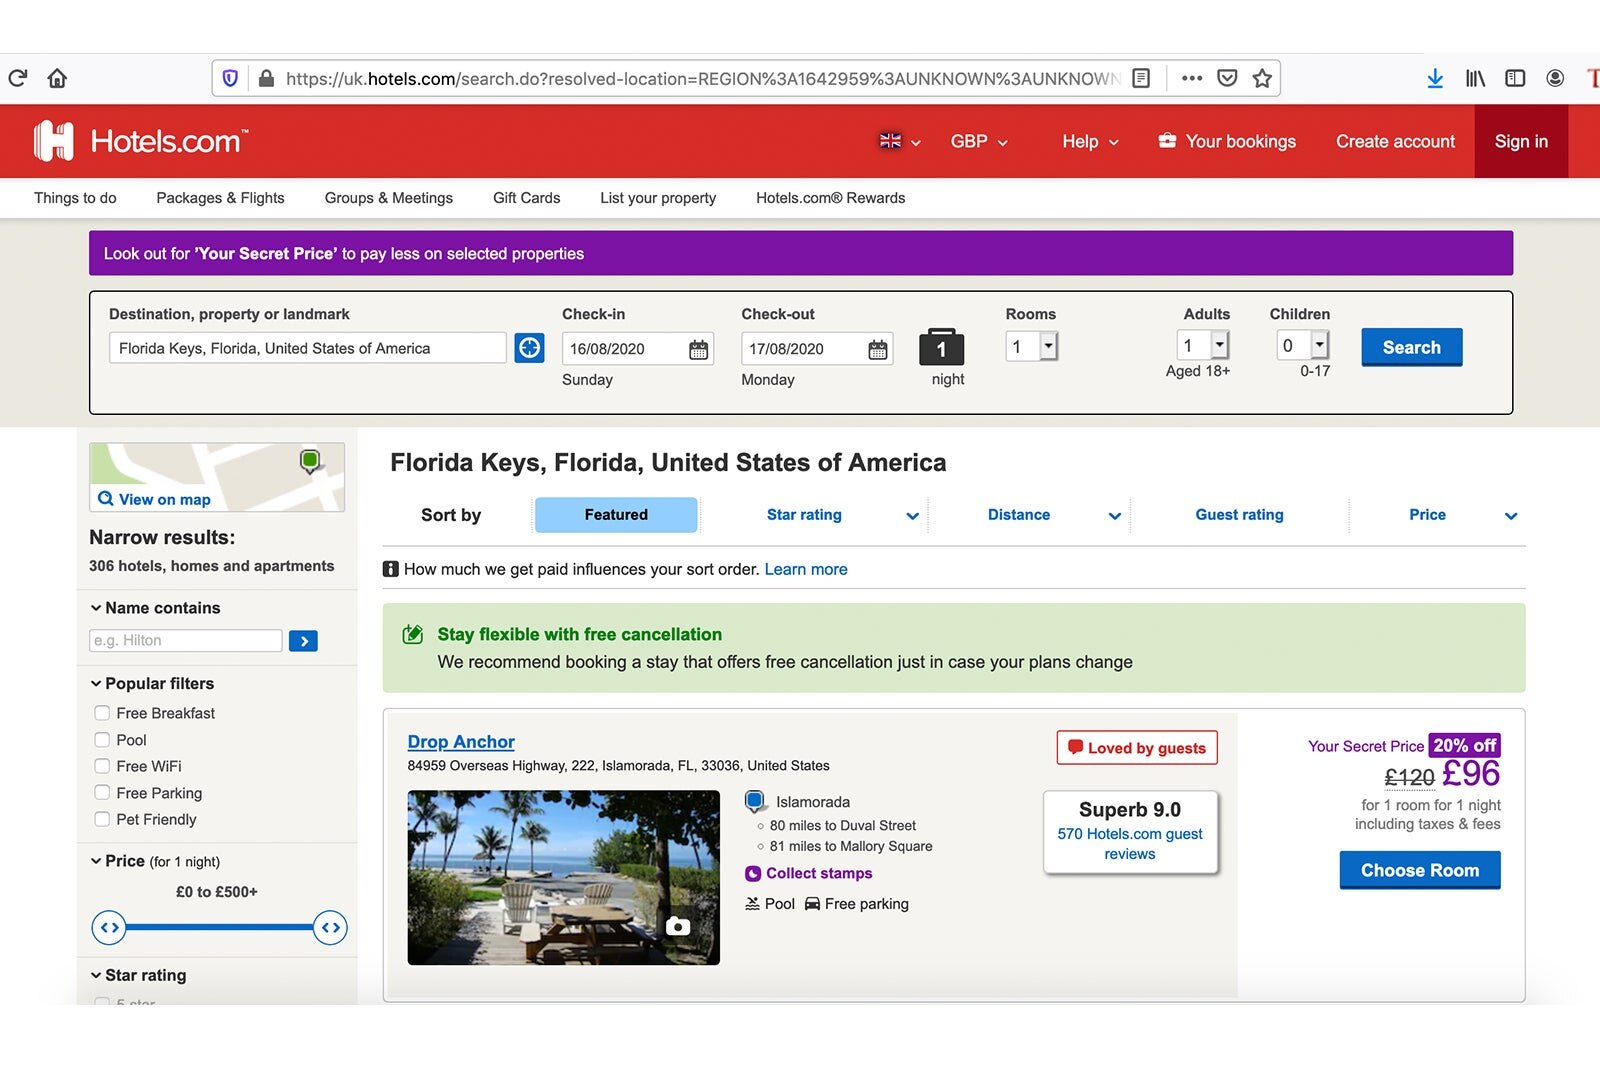View site security padlock info

266,78
